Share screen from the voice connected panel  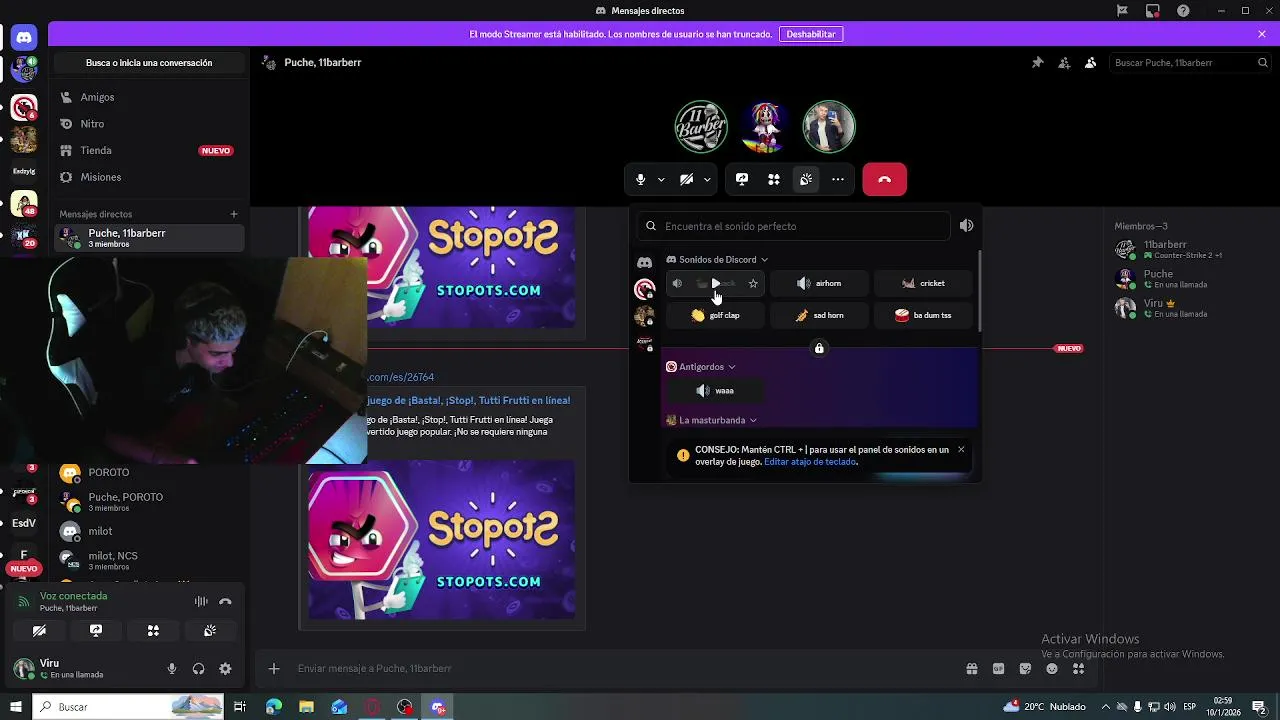pyautogui.click(x=96, y=631)
